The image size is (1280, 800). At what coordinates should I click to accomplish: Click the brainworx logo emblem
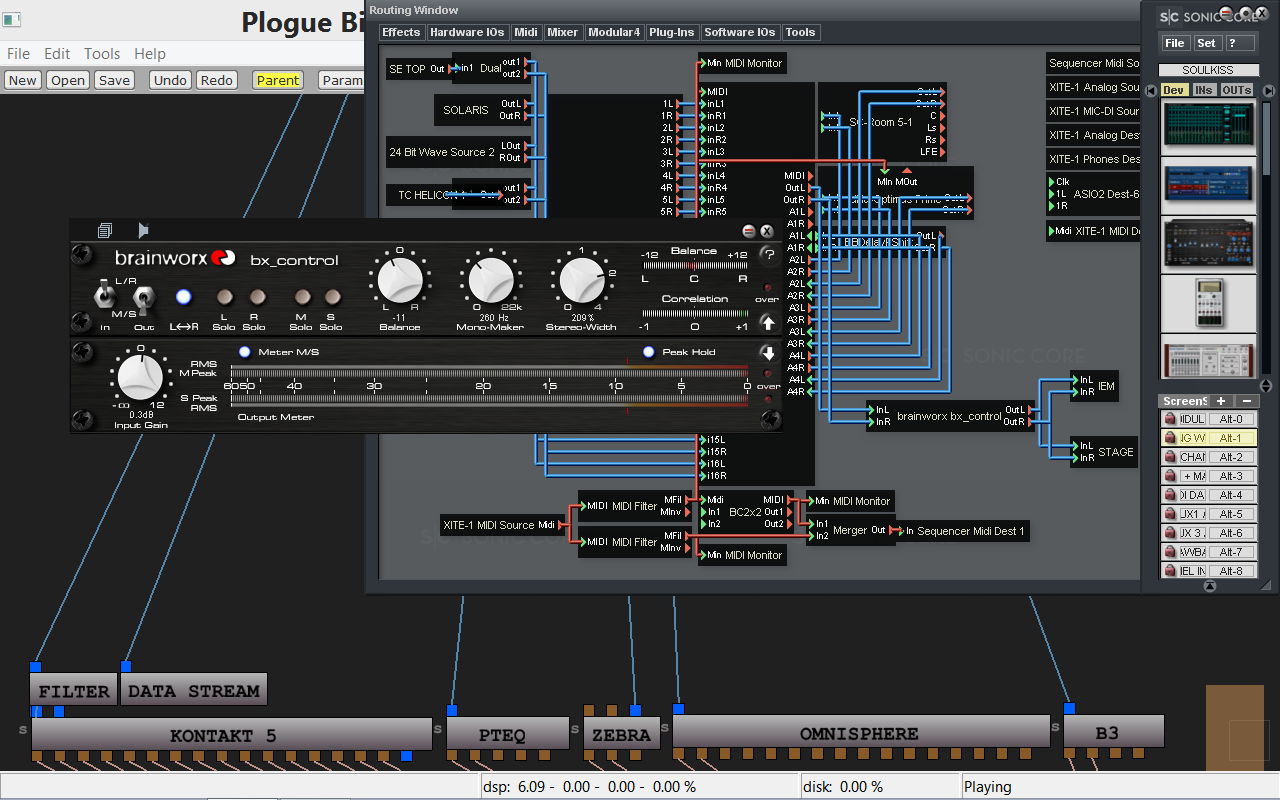(222, 257)
